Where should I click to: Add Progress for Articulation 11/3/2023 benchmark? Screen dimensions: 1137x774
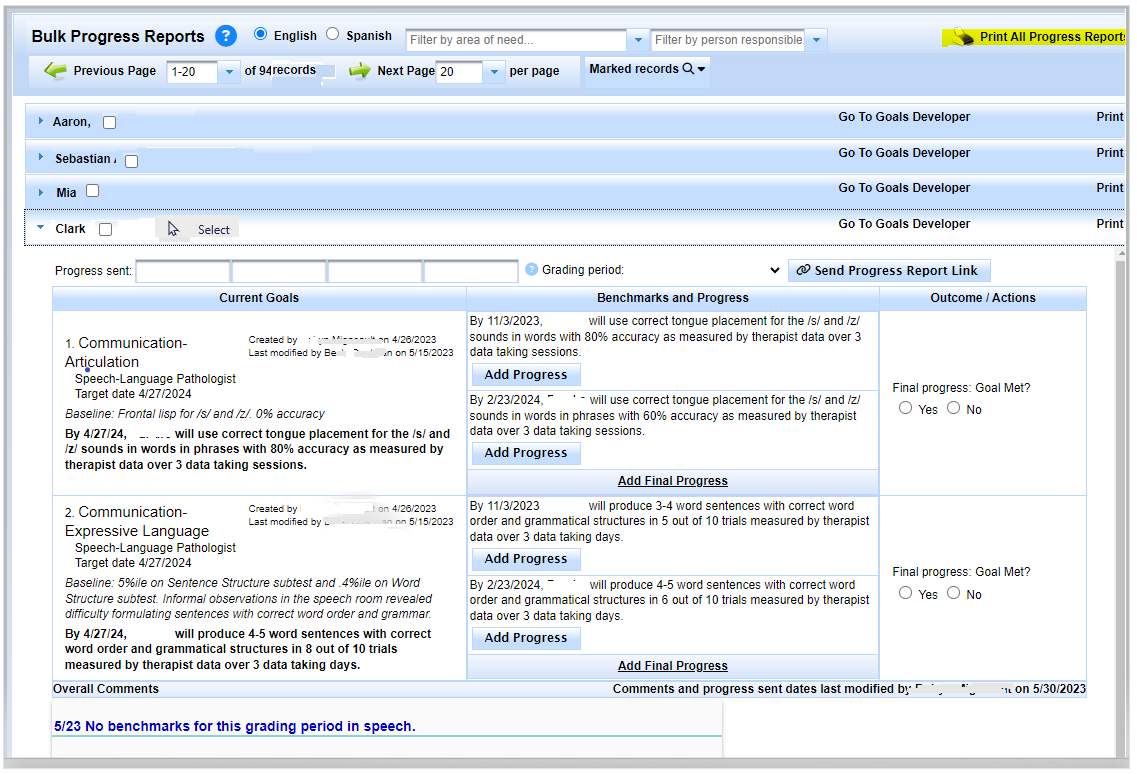coord(526,374)
